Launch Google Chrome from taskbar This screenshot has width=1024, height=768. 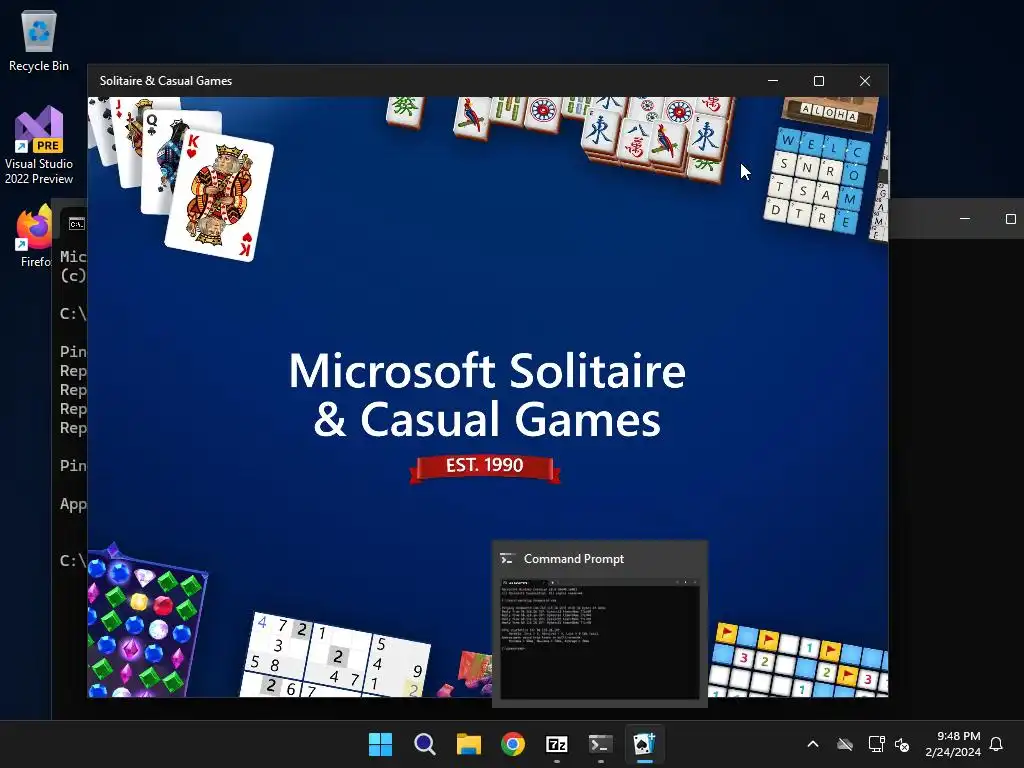(x=513, y=744)
